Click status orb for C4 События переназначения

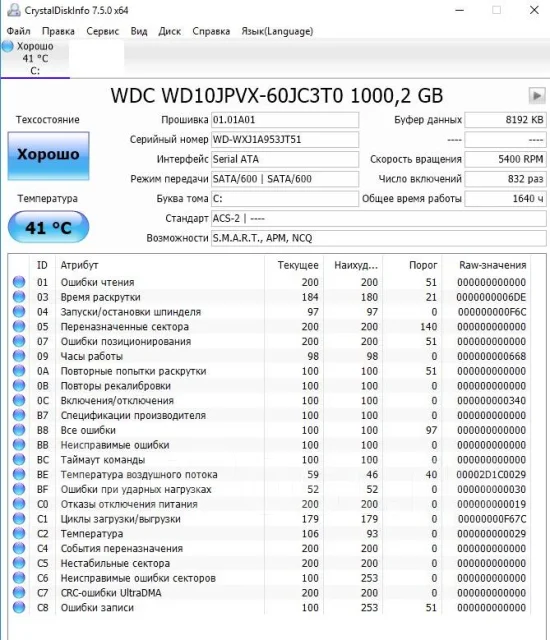pos(19,548)
